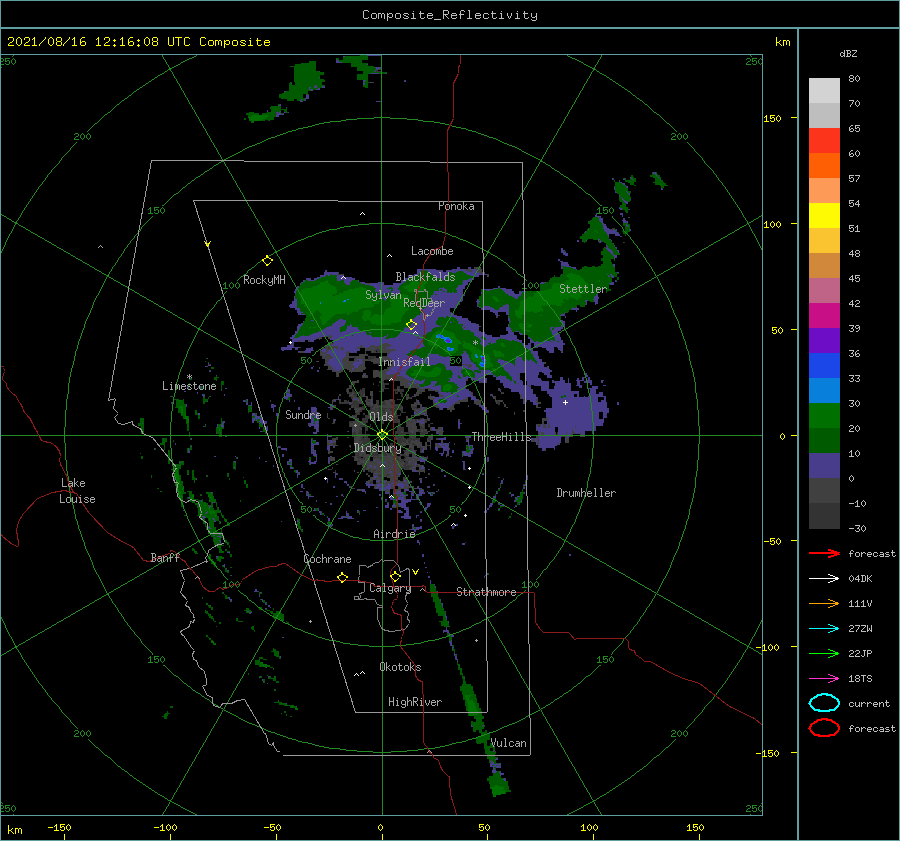900x841 pixels.
Task: Click the green 22JP arrow icon
Action: [x=824, y=653]
